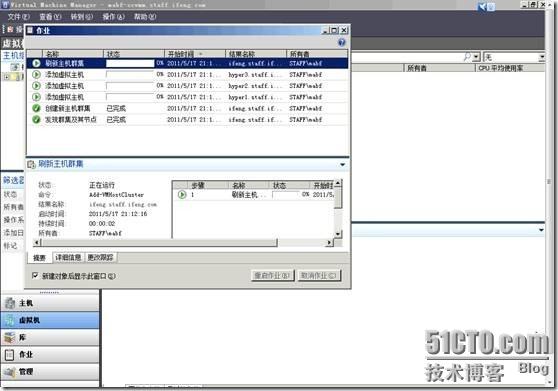Open help icon in 作业 window
The height and width of the screenshot is (391, 558).
tap(342, 42)
